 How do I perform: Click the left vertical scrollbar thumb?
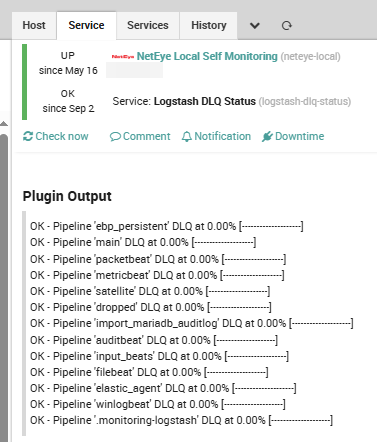pos(4,287)
